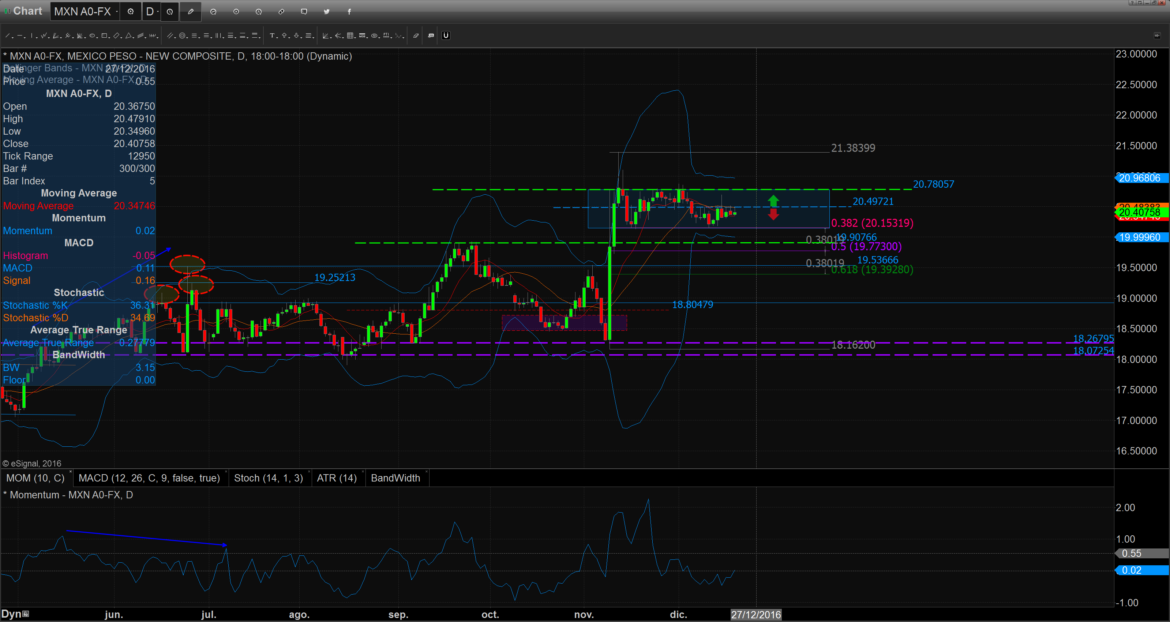The image size is (1170, 622).
Task: Open the MXN A0-FX symbol dropdown
Action: (116, 11)
